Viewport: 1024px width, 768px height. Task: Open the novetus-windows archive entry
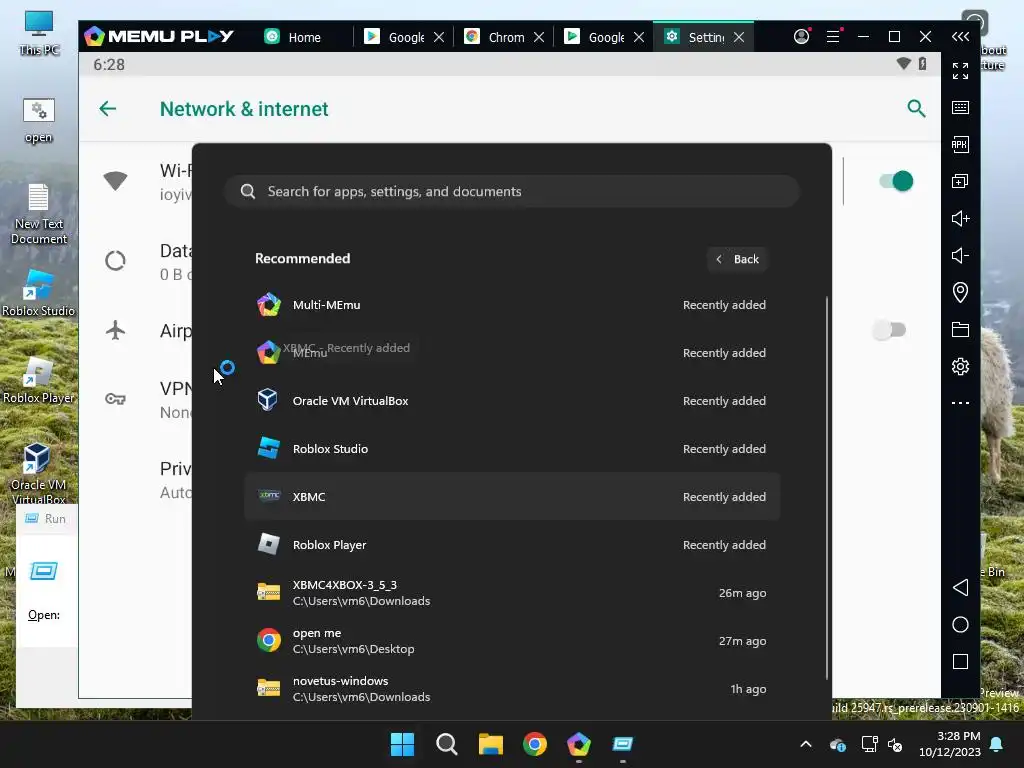click(x=512, y=688)
